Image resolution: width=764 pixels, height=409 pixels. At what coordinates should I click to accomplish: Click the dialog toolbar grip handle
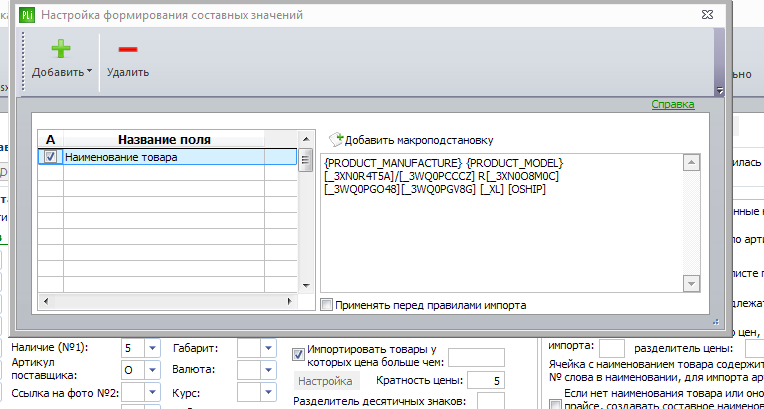tap(21, 62)
